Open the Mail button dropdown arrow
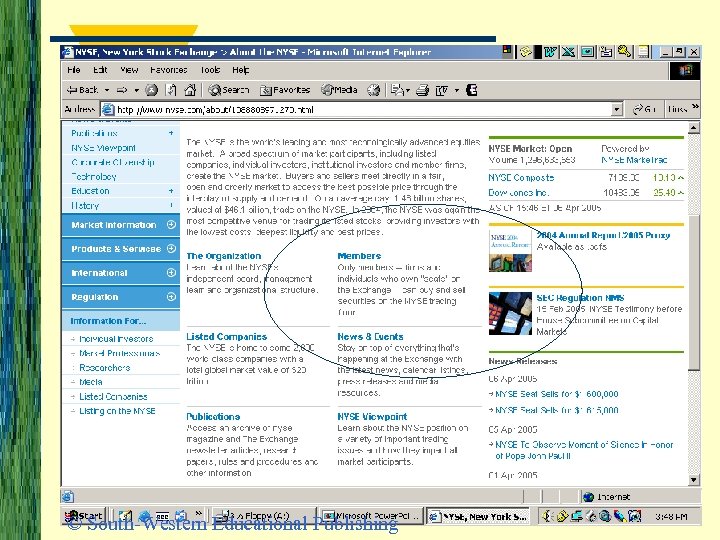 click(407, 90)
